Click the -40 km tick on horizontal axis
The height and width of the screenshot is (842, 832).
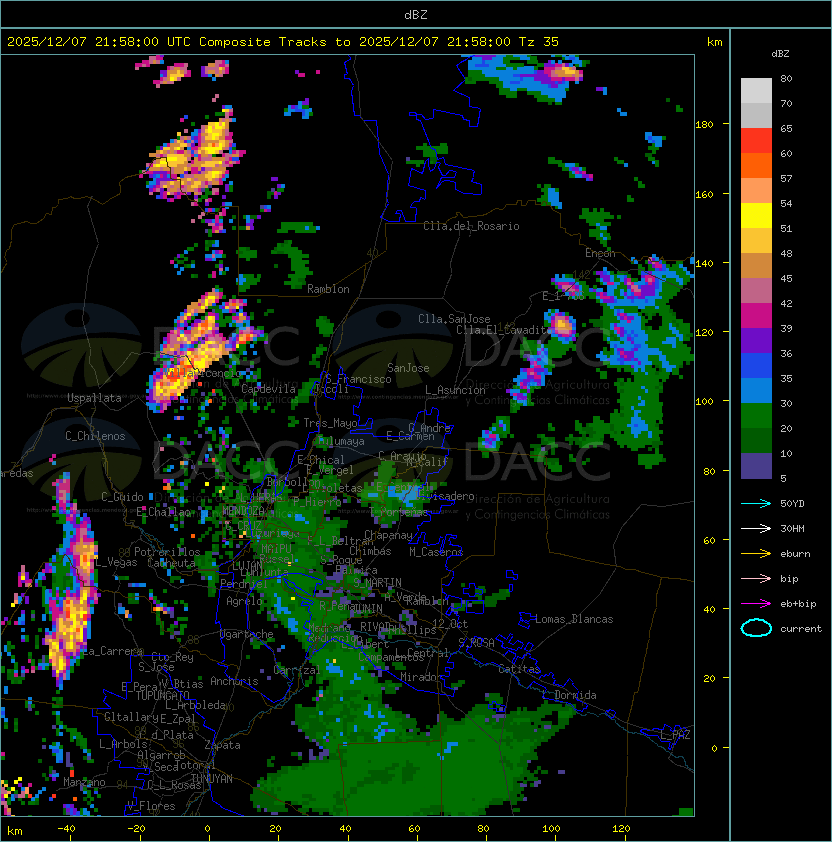66,829
